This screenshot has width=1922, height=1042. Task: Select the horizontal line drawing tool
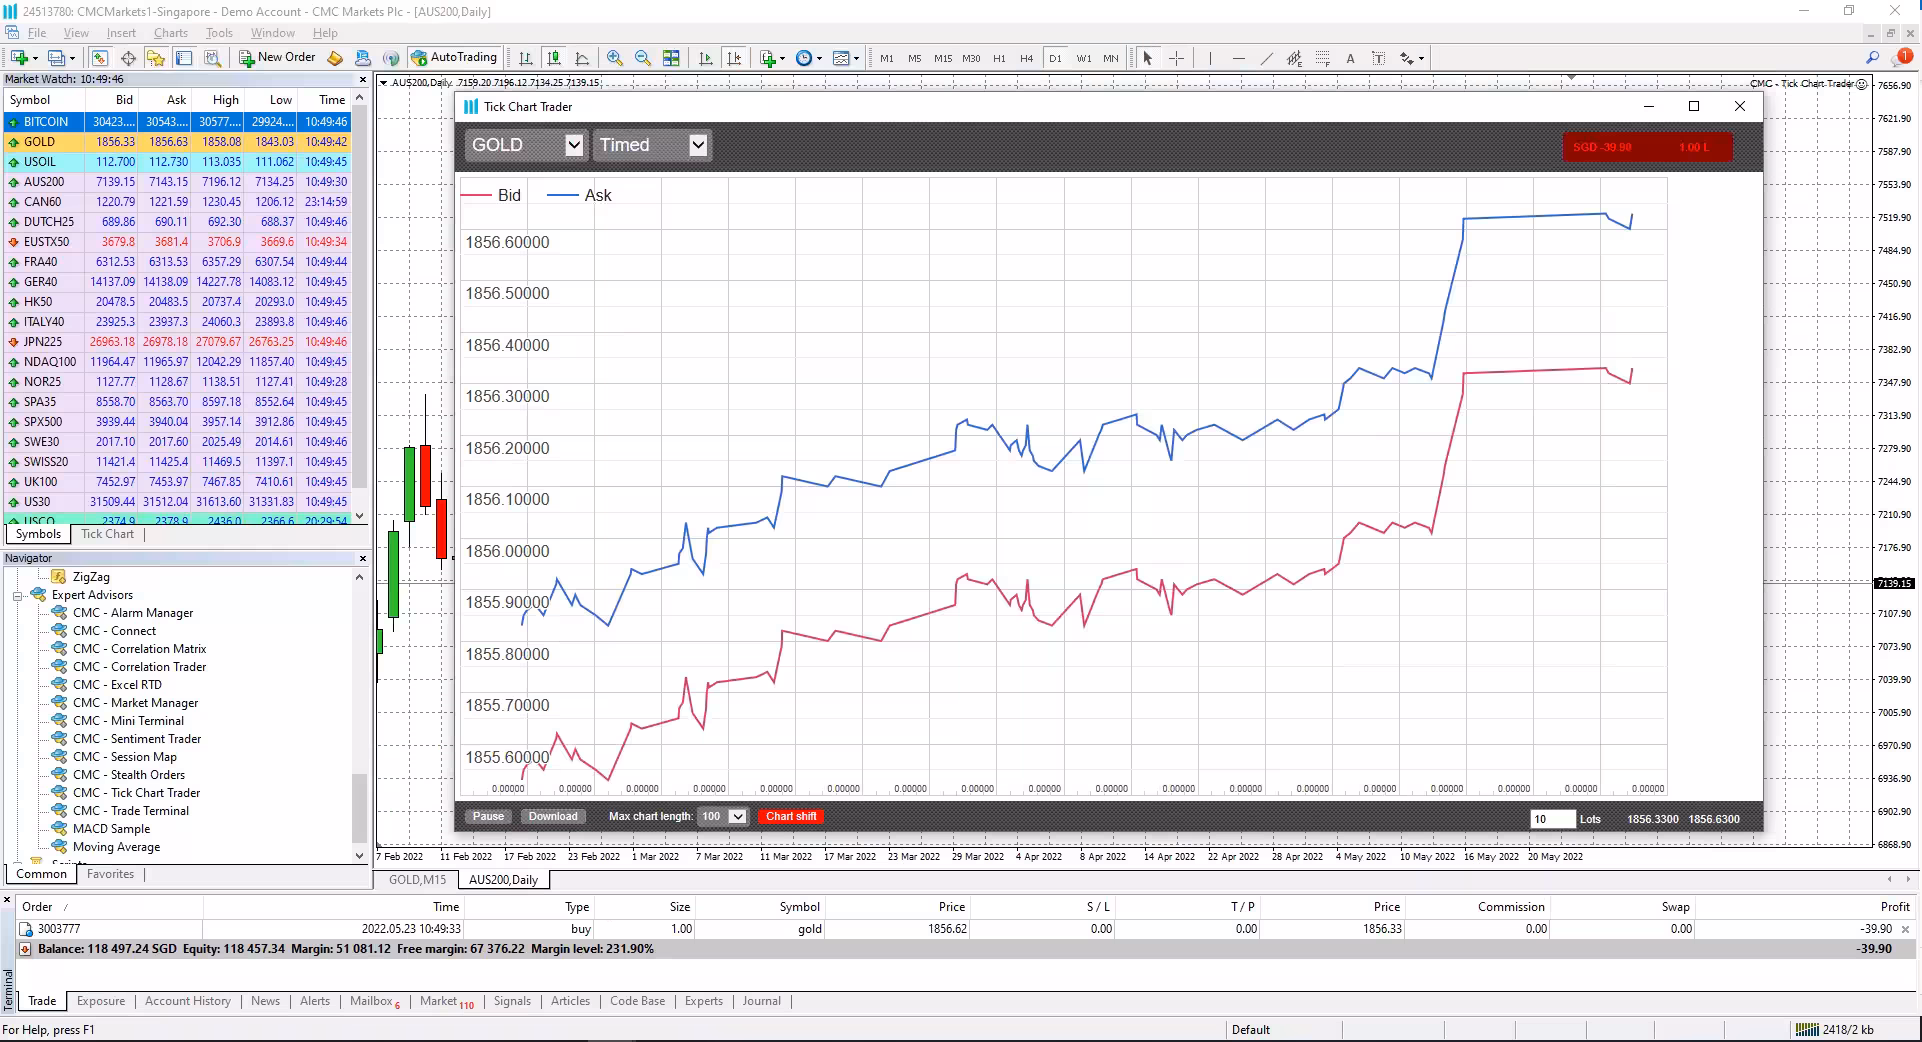pos(1238,58)
